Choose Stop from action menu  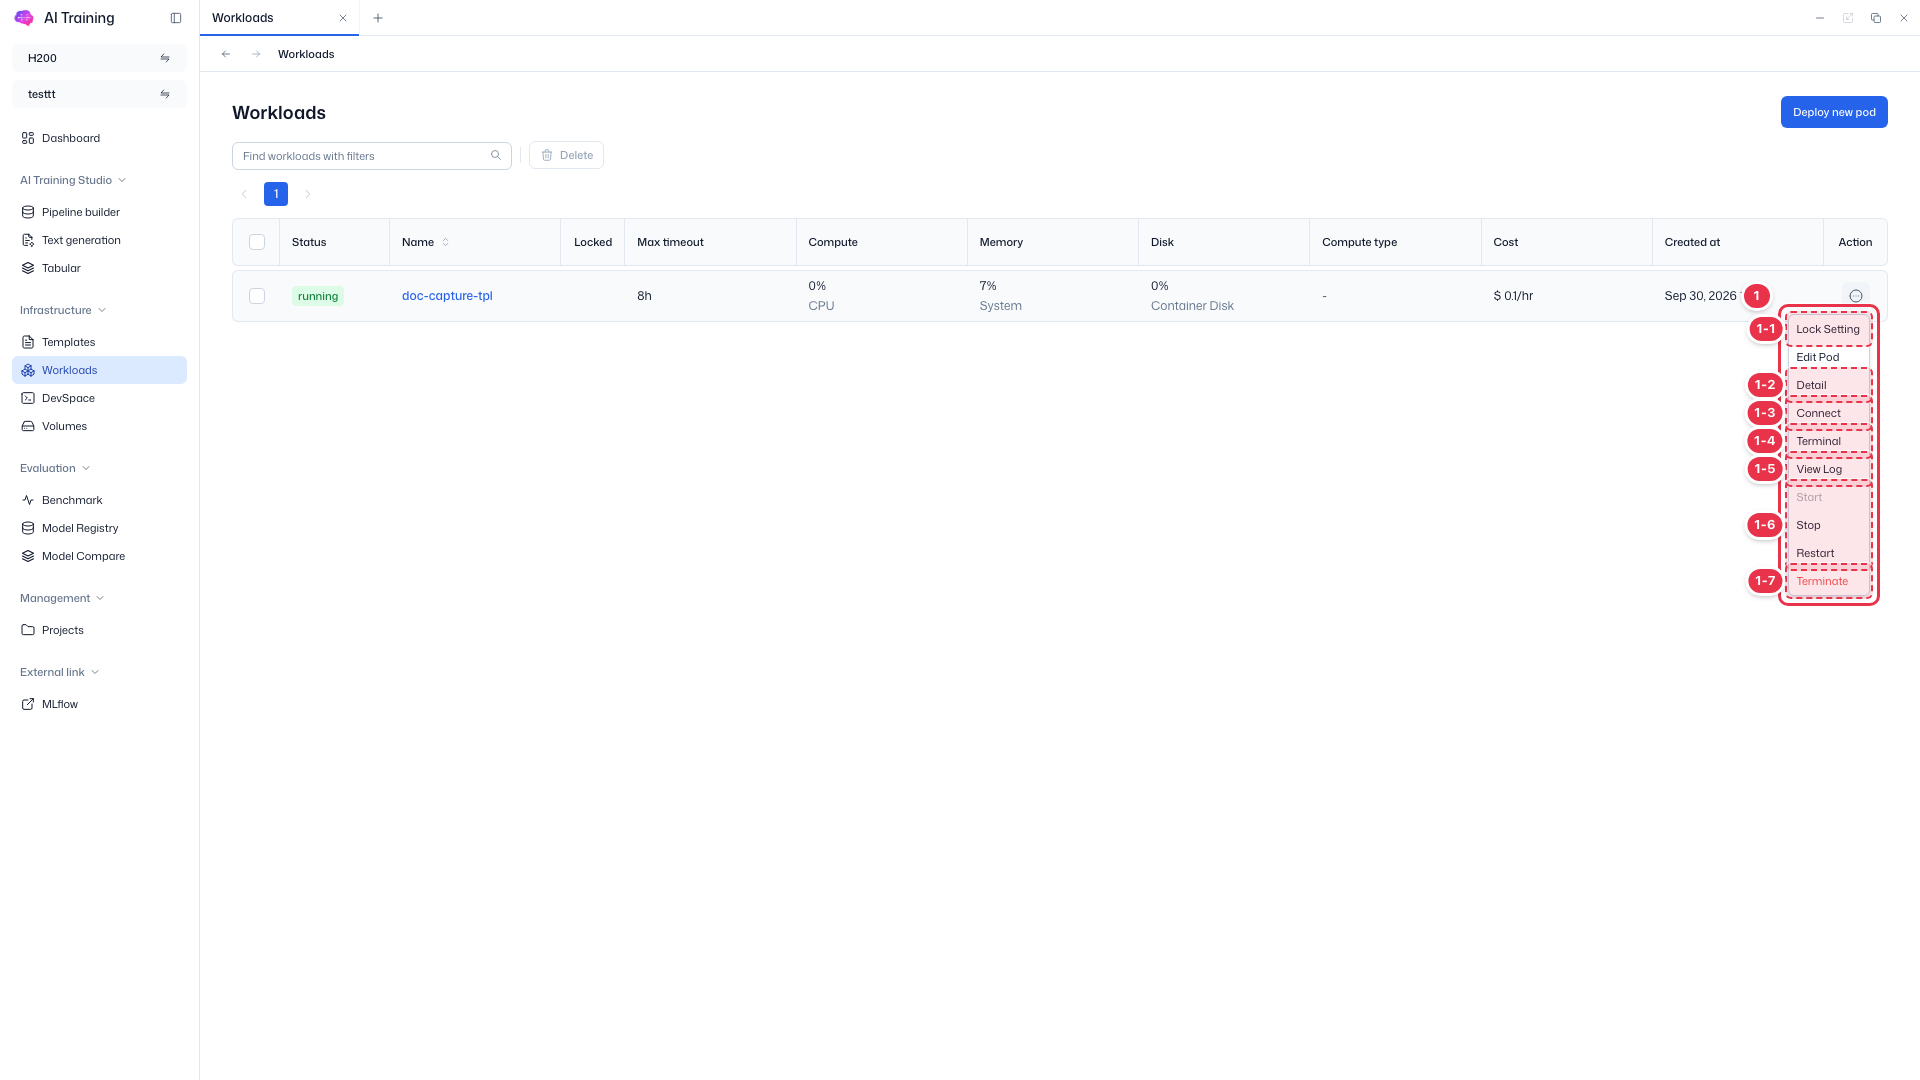pos(1828,525)
